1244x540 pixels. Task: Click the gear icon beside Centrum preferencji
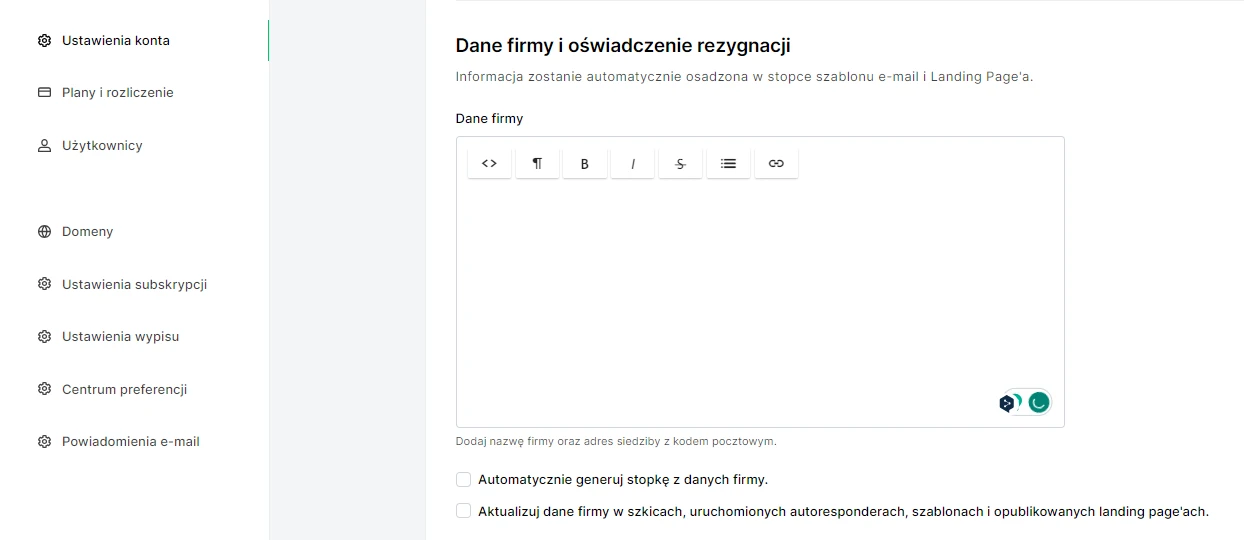point(44,389)
